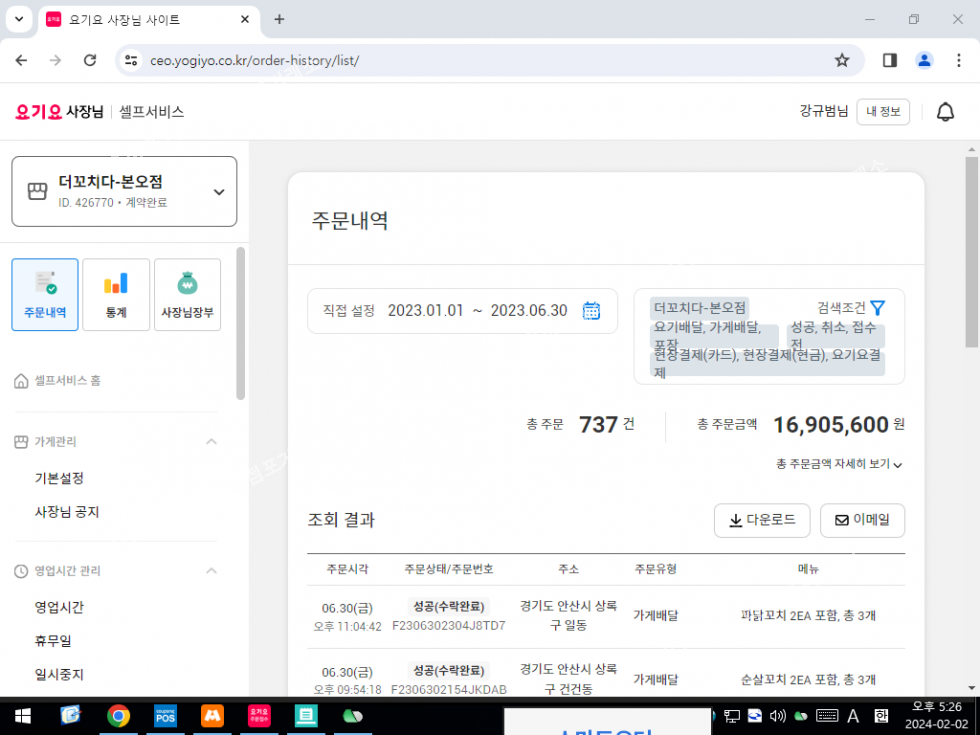980x735 pixels.
Task: Click the 경기도 안산시 상록구 일동 address
Action: pos(568,615)
